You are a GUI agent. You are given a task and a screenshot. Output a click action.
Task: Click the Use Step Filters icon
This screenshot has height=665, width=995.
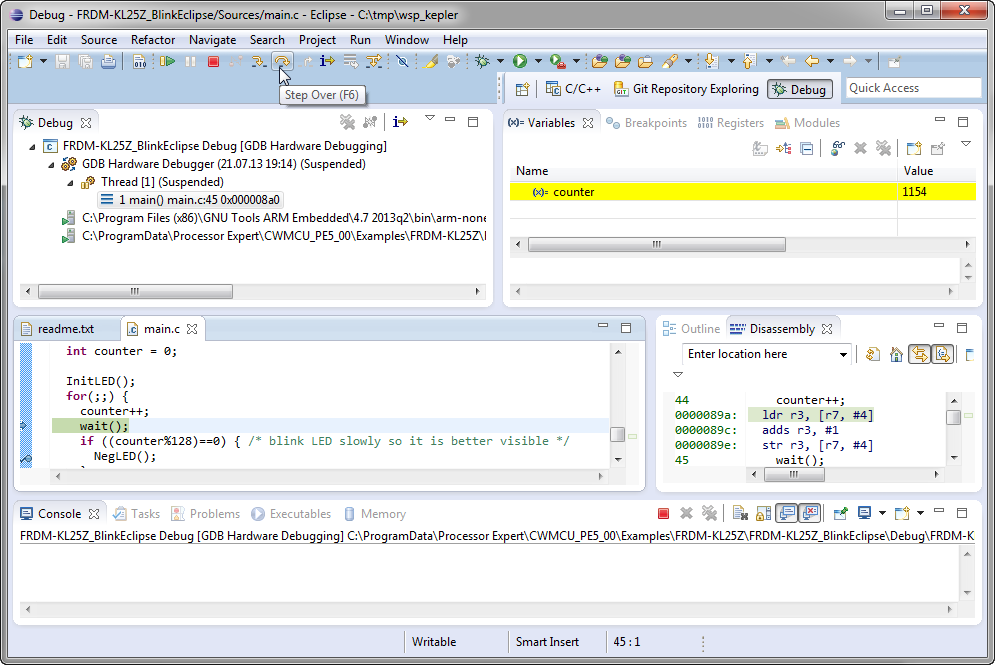[374, 62]
